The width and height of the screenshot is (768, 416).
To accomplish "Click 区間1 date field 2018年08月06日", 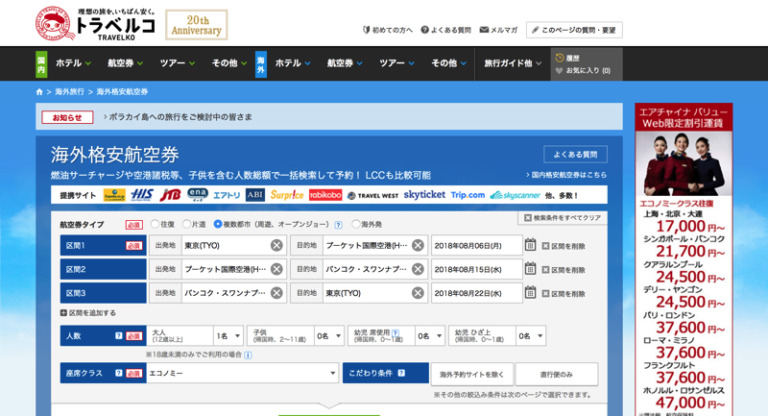I will 477,245.
